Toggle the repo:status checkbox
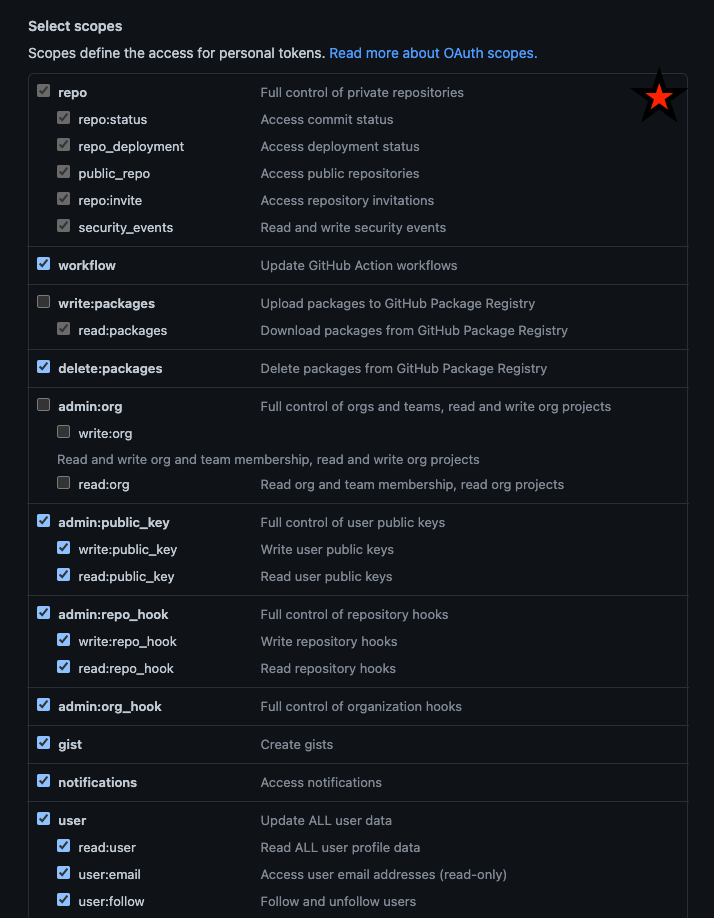The height and width of the screenshot is (918, 714). point(63,117)
